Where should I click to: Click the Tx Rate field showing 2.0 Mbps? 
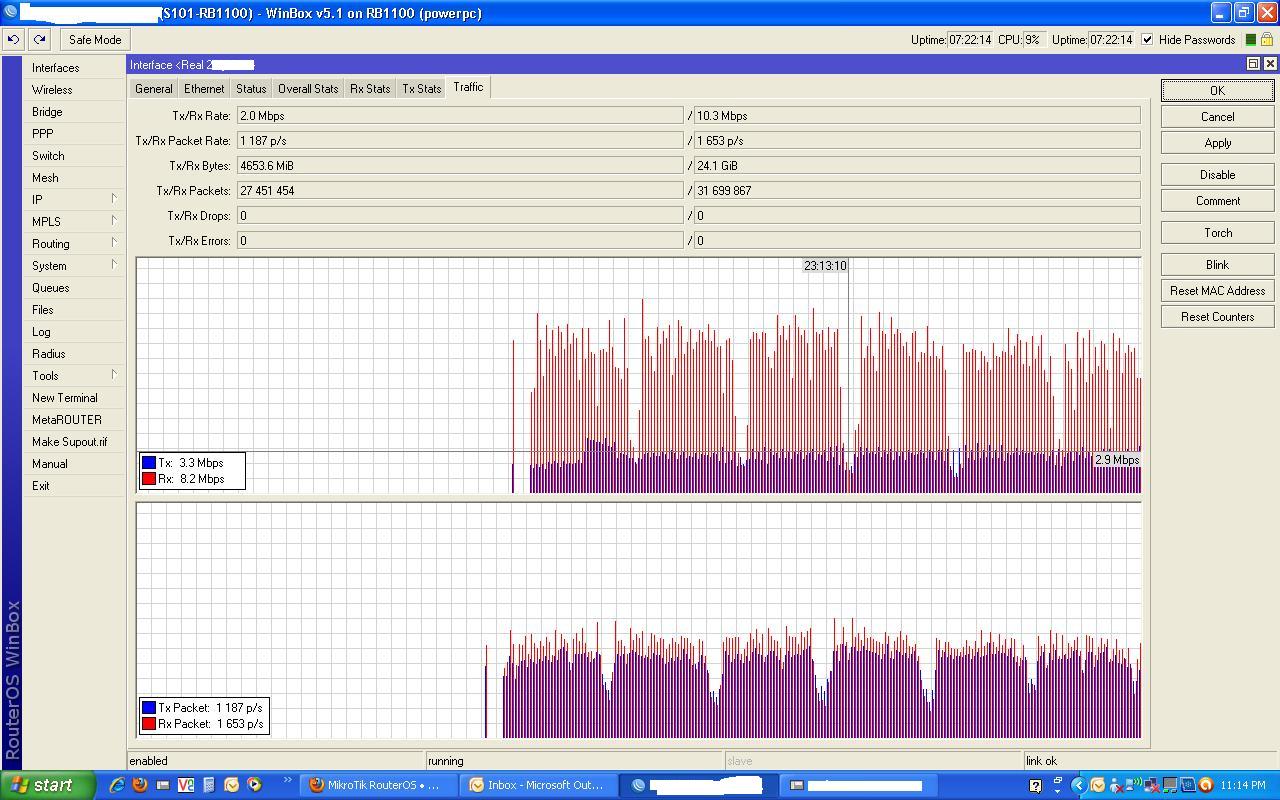tap(460, 116)
